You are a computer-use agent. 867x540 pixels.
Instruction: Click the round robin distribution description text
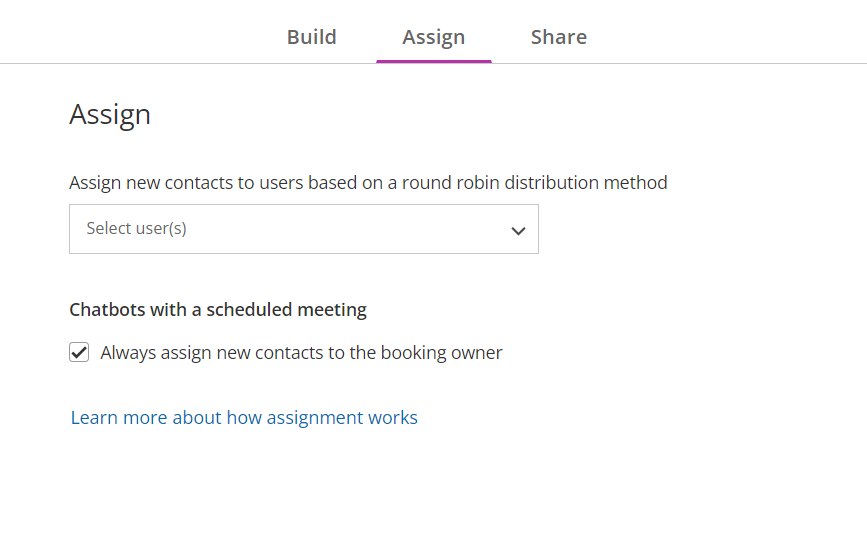(368, 183)
